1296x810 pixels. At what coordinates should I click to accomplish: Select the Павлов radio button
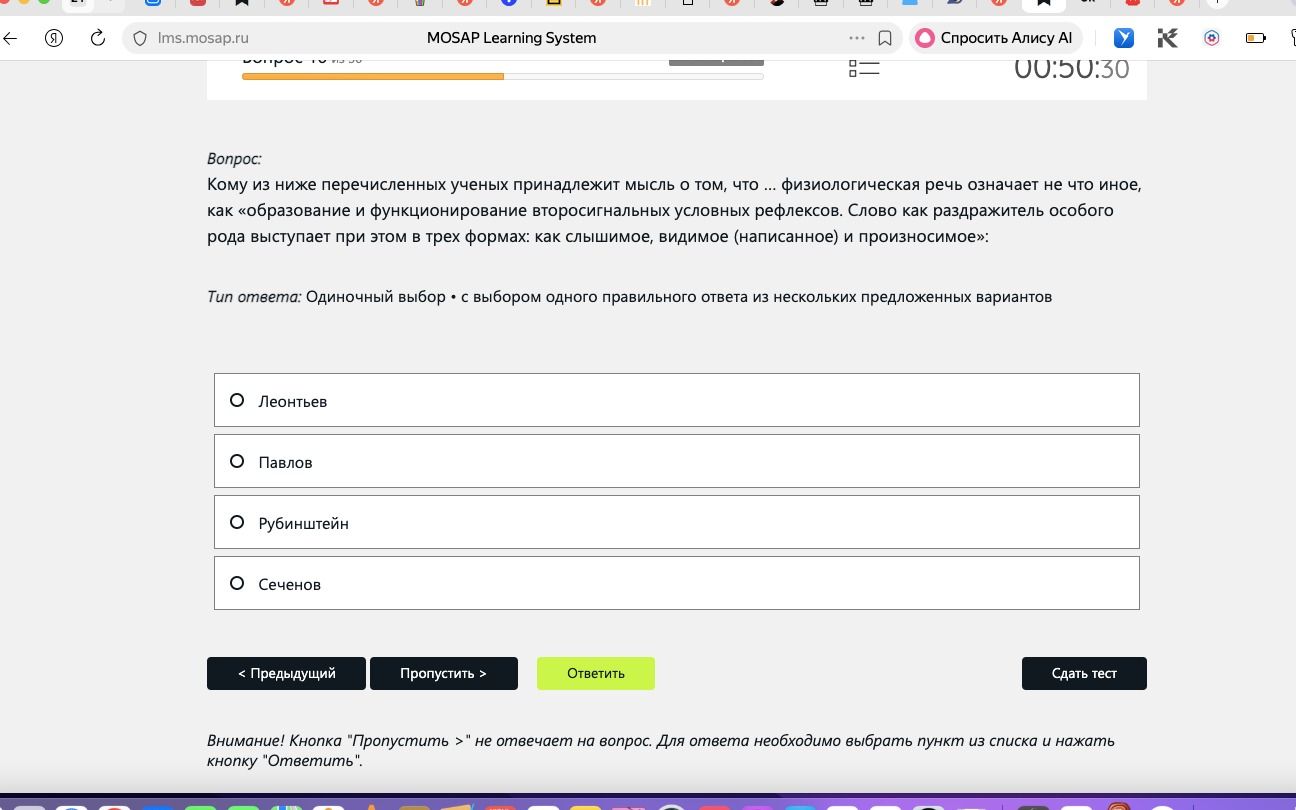coord(237,461)
